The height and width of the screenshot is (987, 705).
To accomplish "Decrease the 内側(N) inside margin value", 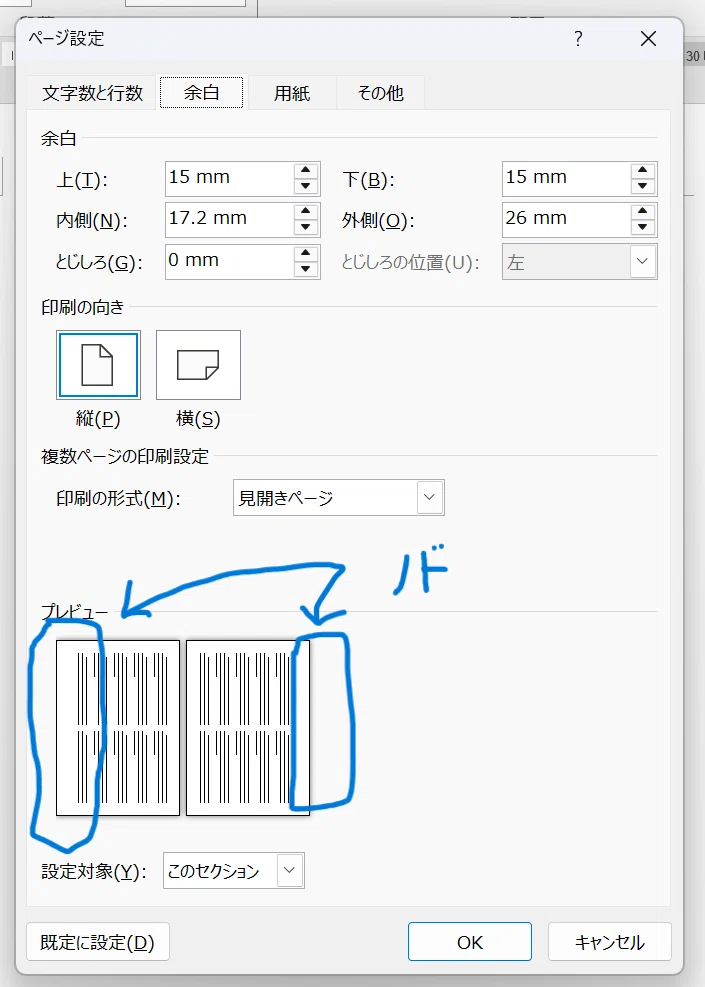I will (x=306, y=228).
